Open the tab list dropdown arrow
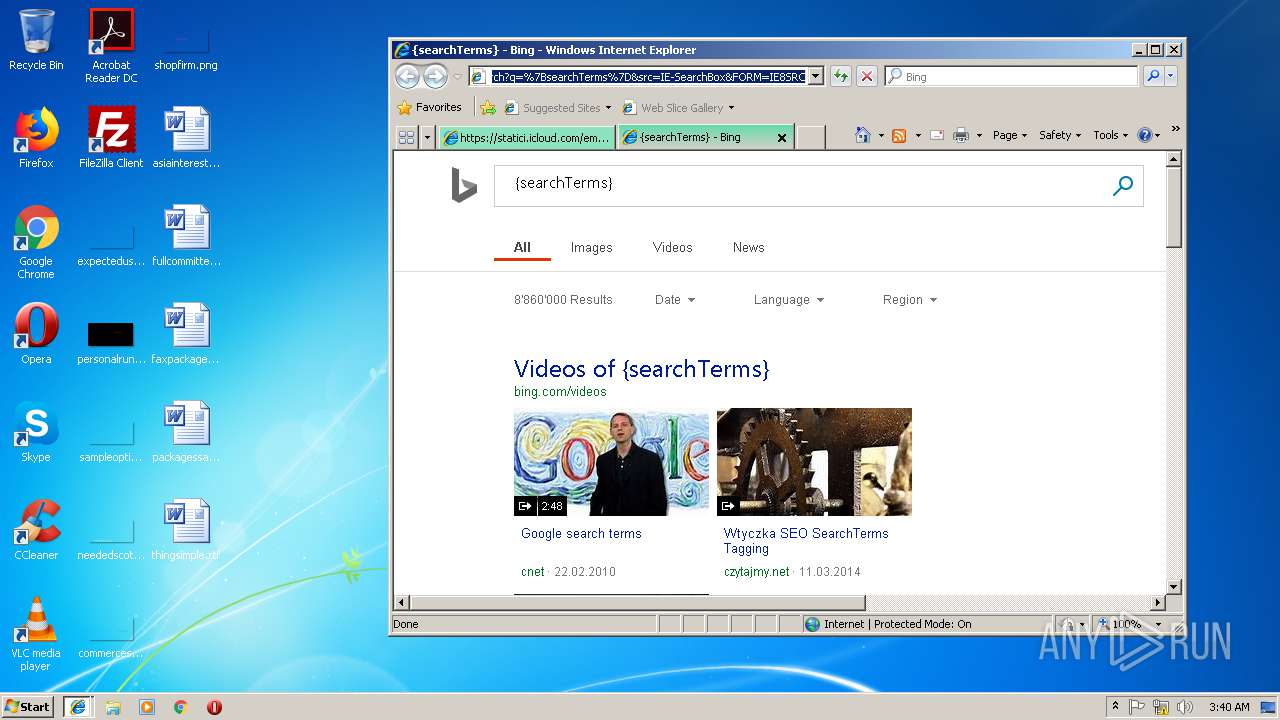The image size is (1280, 720). (x=428, y=137)
